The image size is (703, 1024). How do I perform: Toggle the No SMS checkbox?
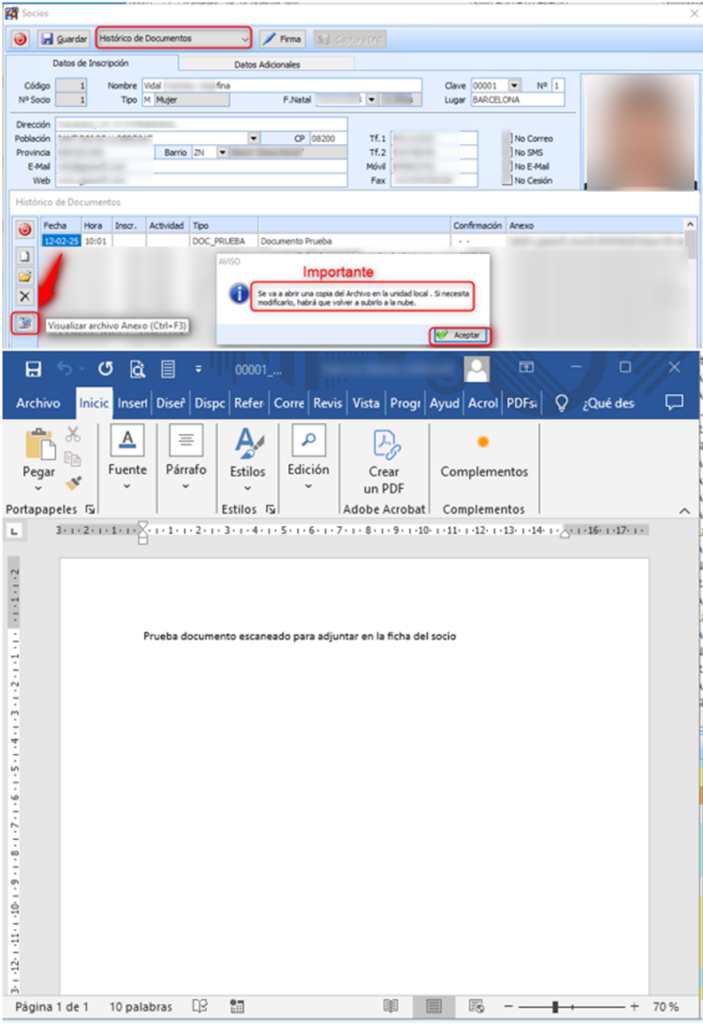509,153
